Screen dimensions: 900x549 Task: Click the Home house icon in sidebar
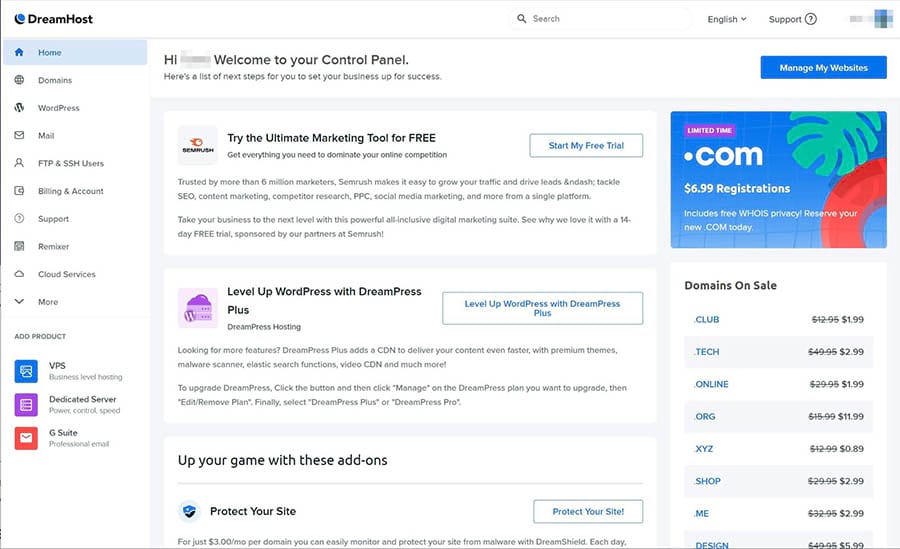pyautogui.click(x=19, y=52)
